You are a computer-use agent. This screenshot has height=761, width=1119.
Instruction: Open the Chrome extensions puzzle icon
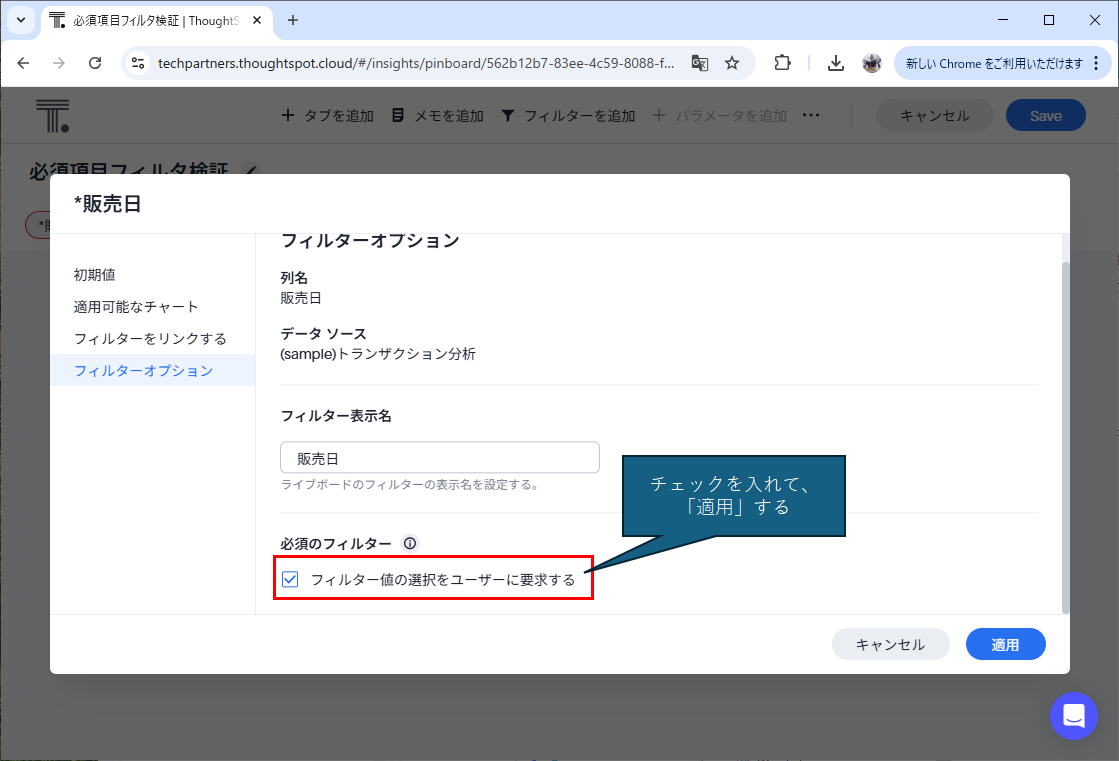(783, 63)
